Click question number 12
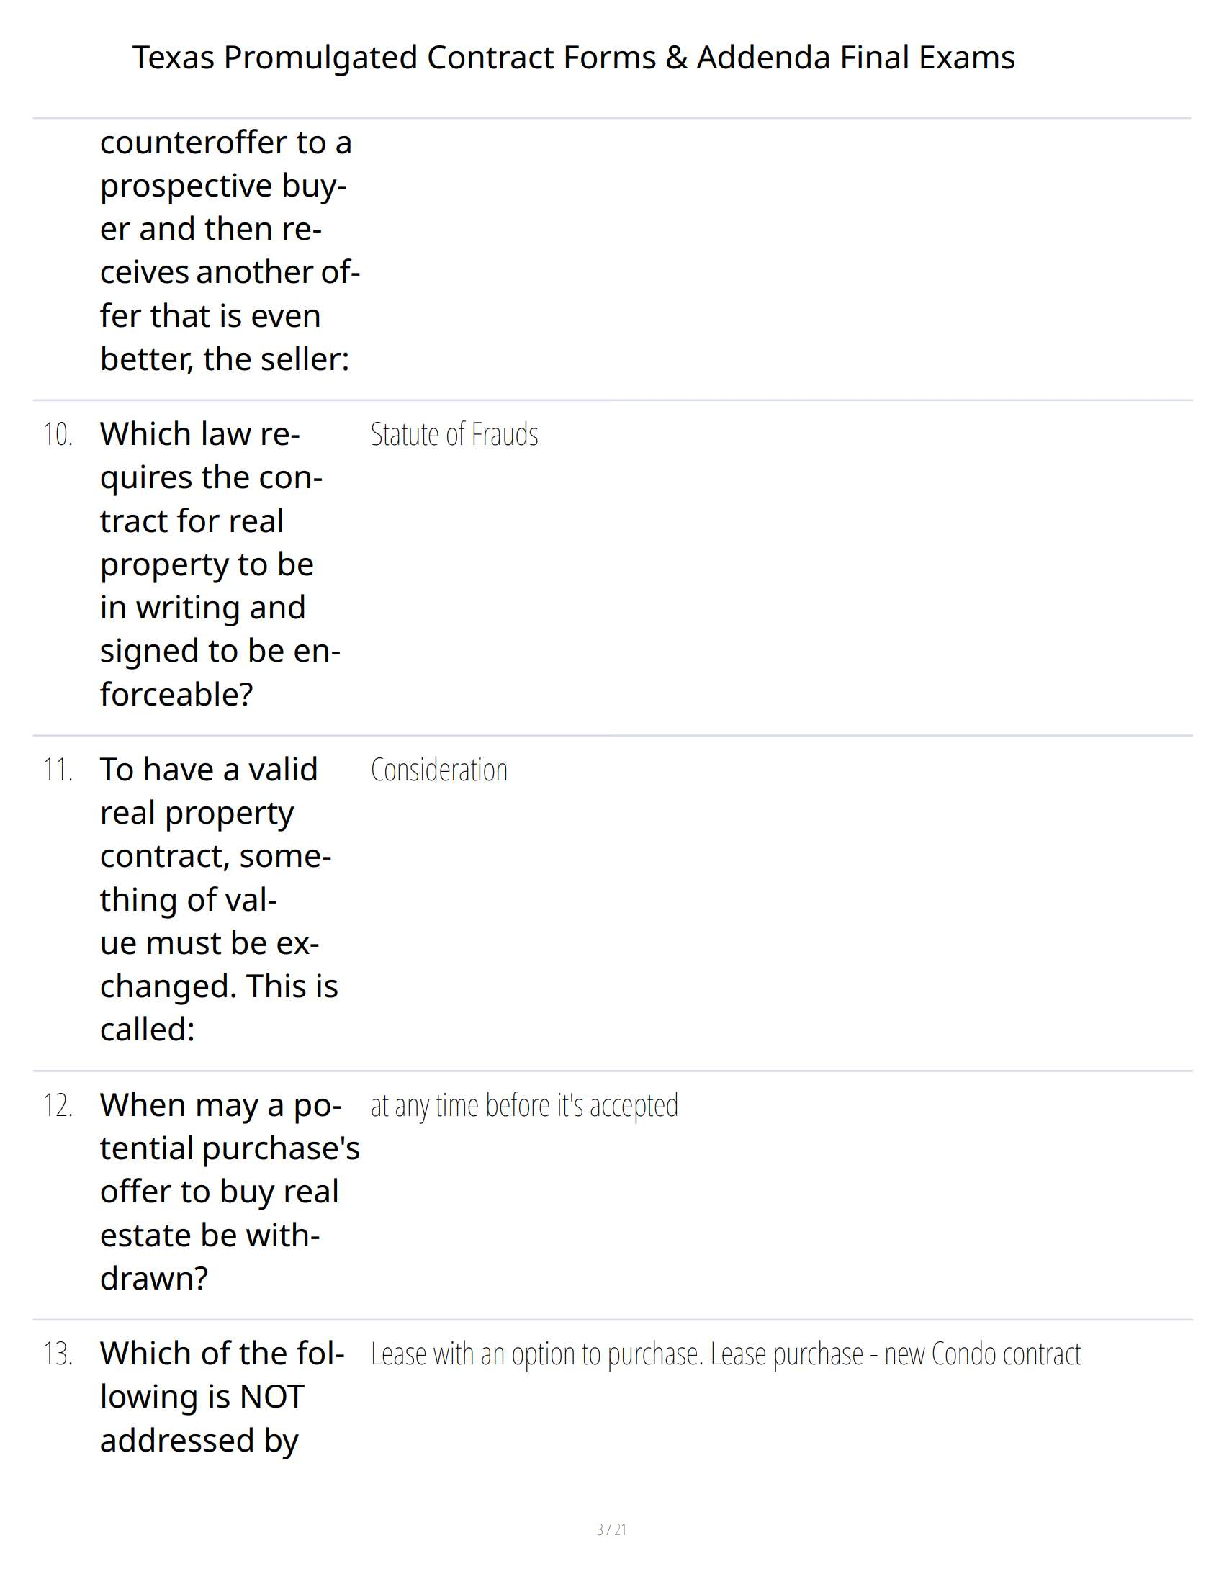This screenshot has width=1224, height=1584. [x=58, y=1106]
